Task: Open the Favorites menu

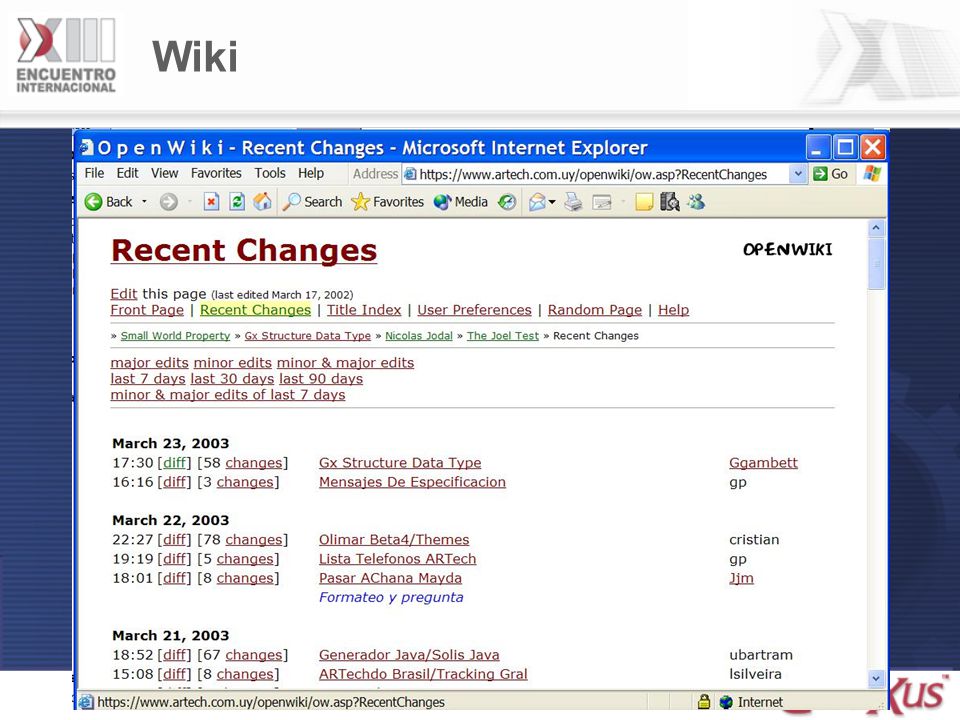Action: pos(216,173)
